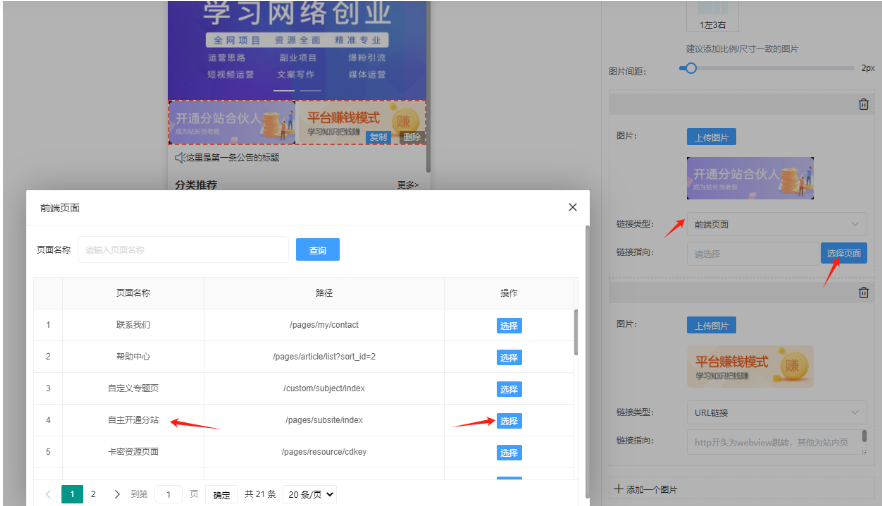882x506 pixels.
Task: Click the 开通分站合伙人 banner in preview
Action: click(x=232, y=122)
